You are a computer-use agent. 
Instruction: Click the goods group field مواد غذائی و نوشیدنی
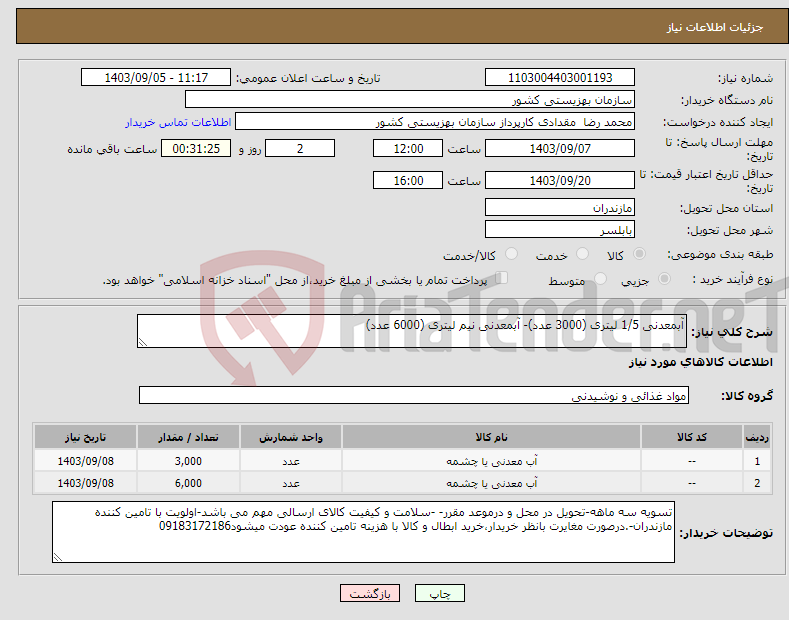(414, 396)
